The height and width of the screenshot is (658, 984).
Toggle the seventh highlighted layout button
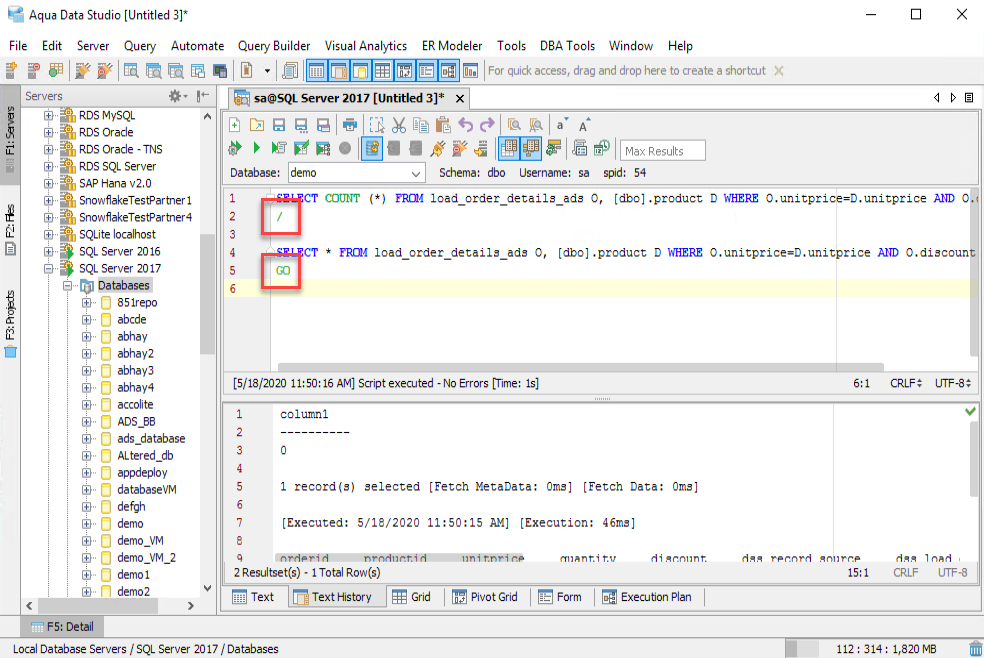(x=449, y=71)
